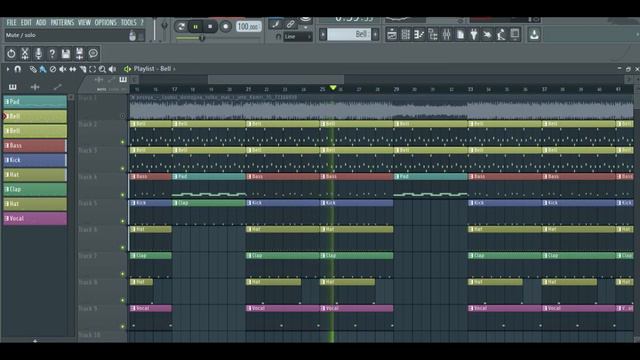Stop playback with the stop button
The height and width of the screenshot is (360, 640).
(x=210, y=27)
